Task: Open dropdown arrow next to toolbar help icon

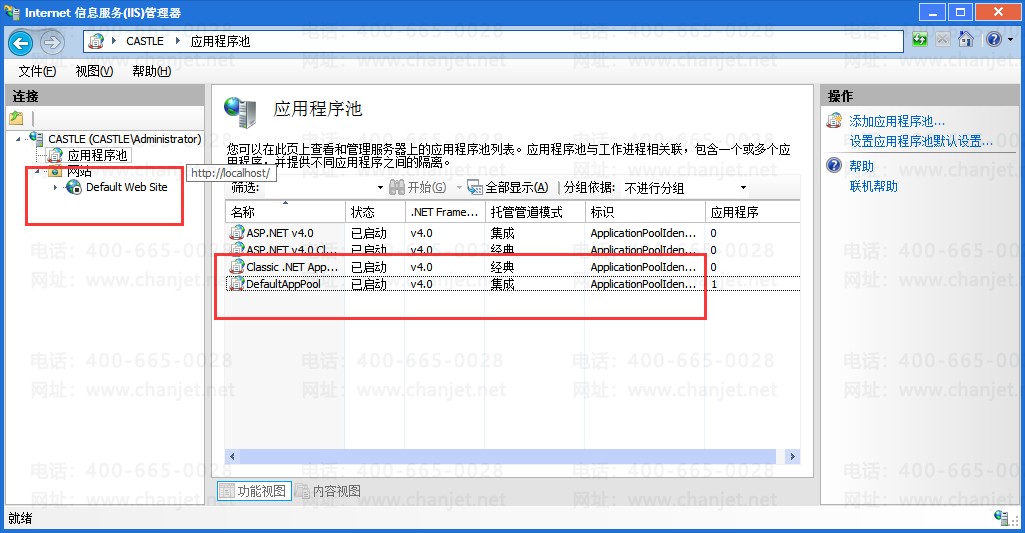Action: (x=1011, y=40)
